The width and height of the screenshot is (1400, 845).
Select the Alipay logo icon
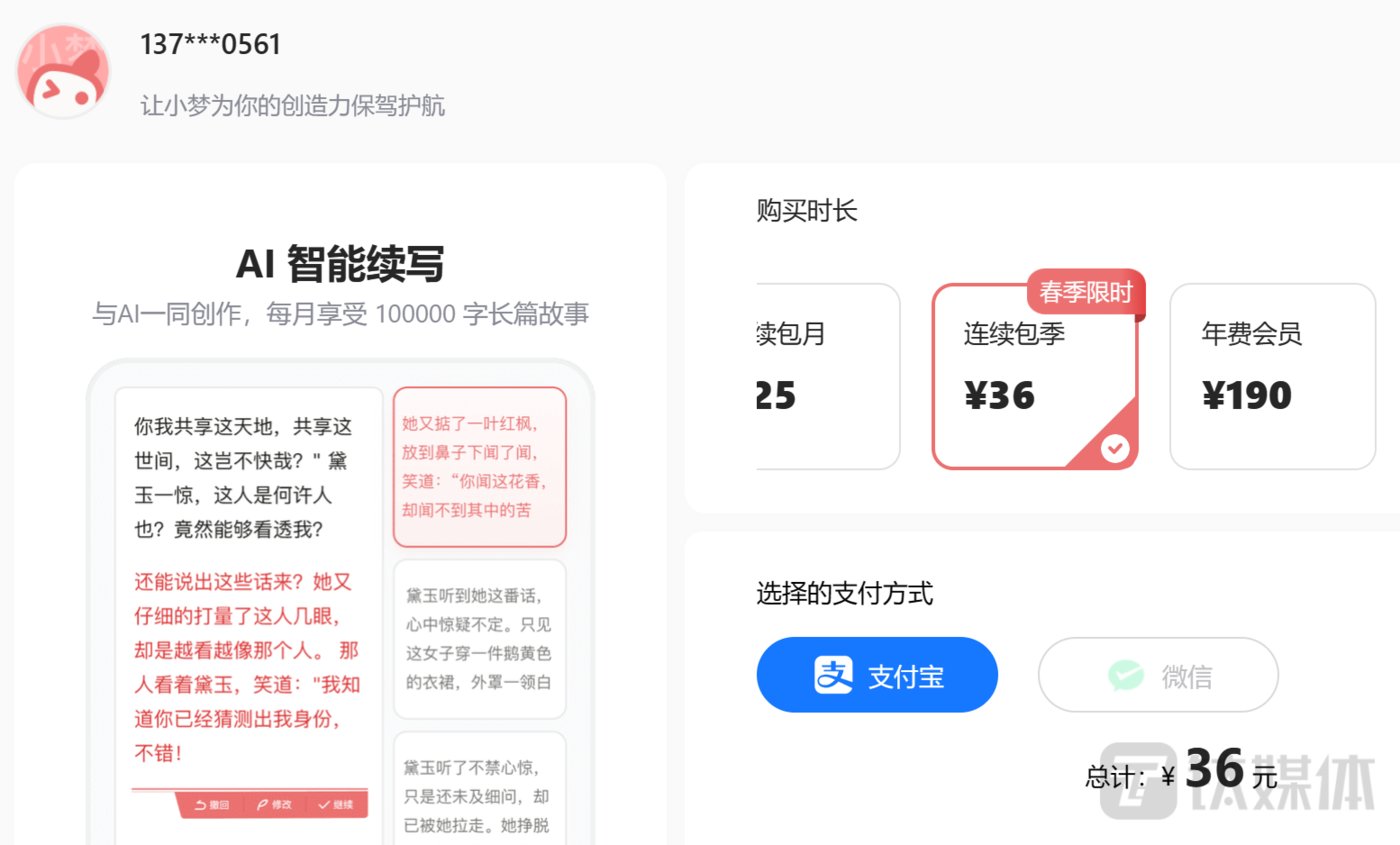tap(833, 675)
